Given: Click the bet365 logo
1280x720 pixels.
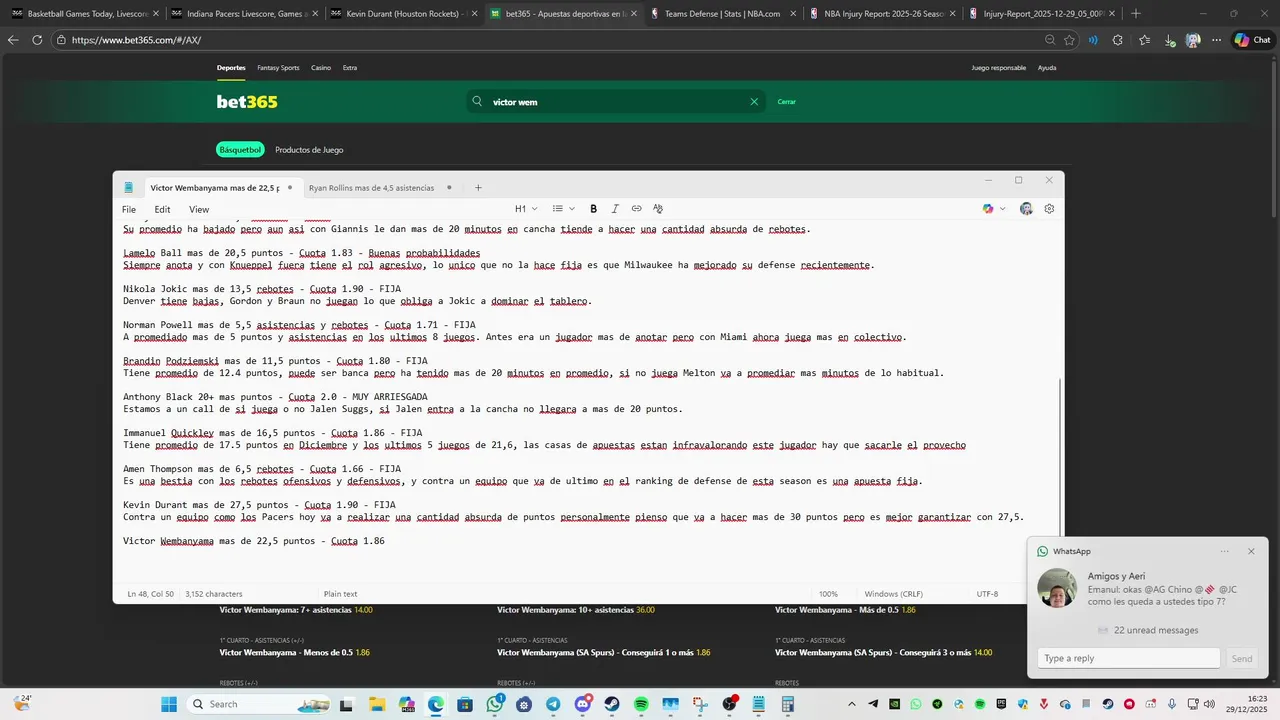Looking at the screenshot, I should [247, 102].
